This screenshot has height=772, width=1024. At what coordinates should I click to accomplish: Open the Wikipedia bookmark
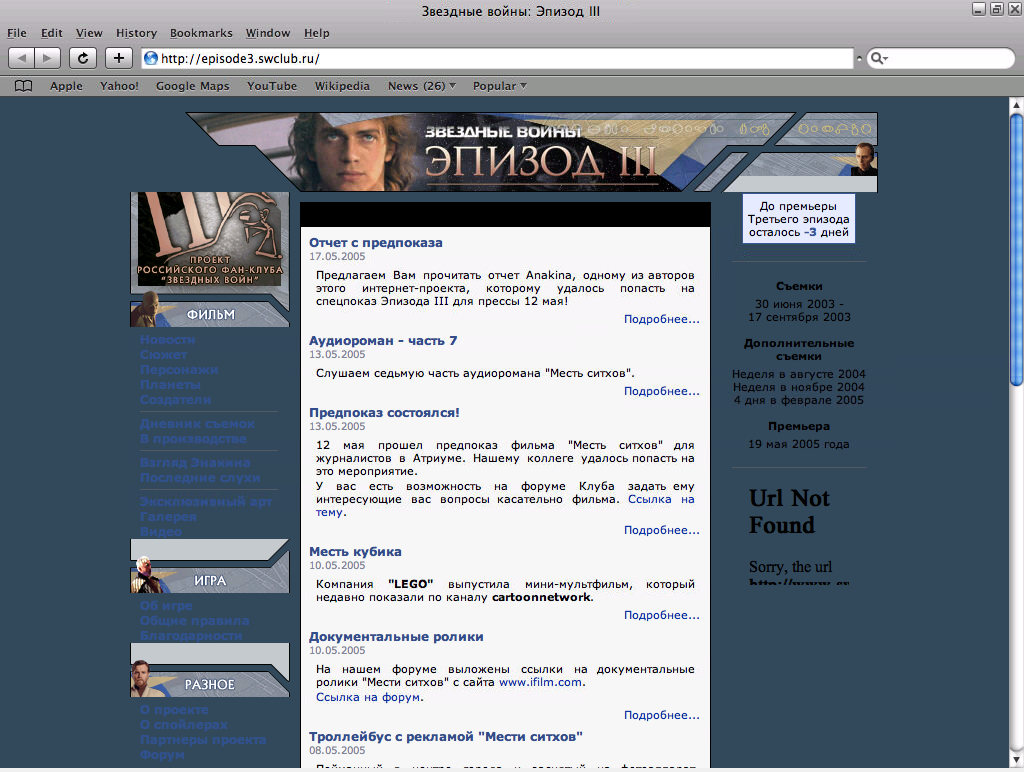[x=342, y=86]
